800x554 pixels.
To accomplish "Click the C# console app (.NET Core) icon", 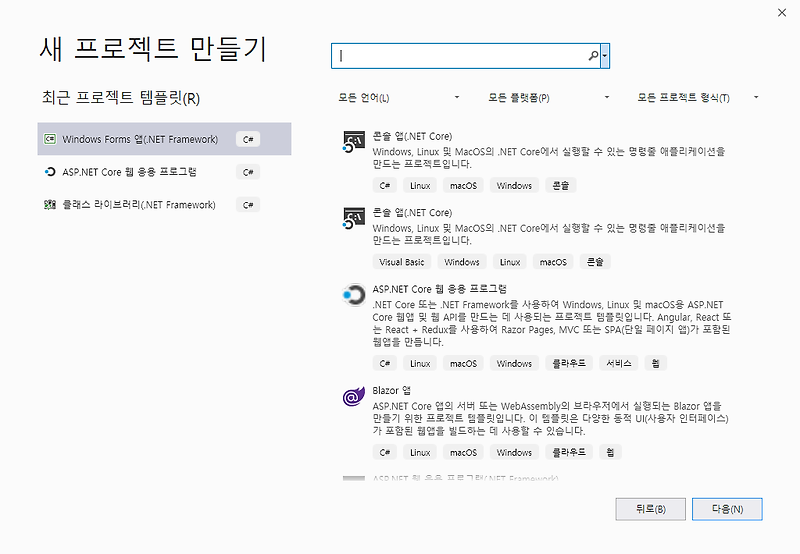I will pyautogui.click(x=354, y=141).
